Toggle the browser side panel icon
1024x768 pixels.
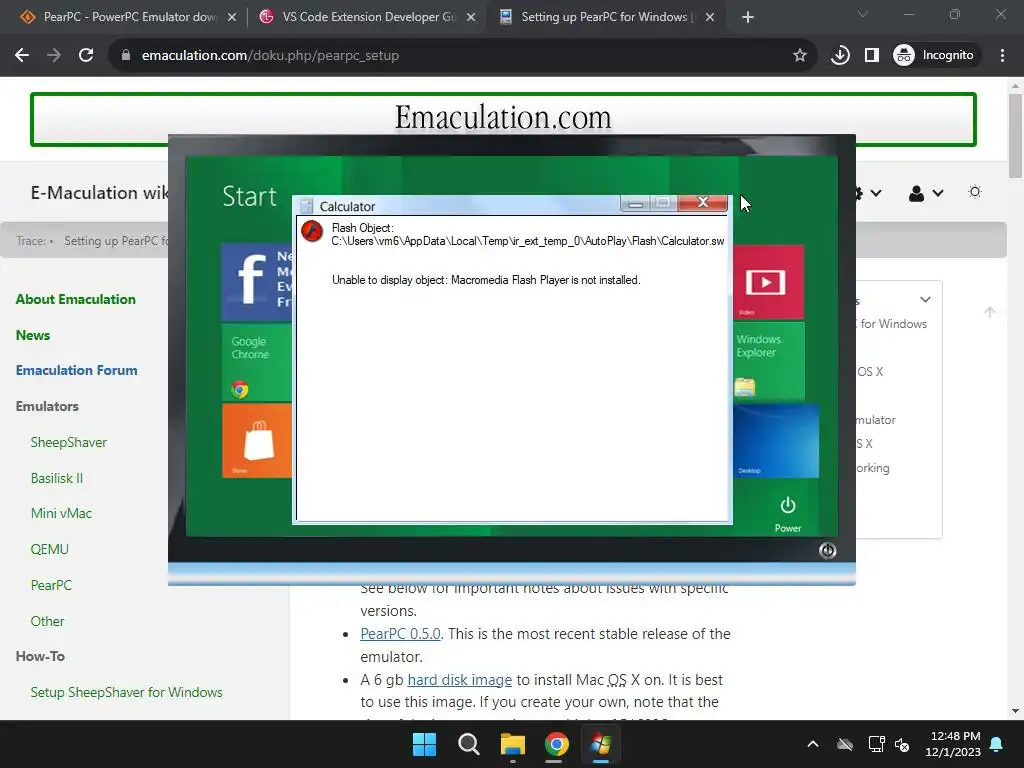(x=872, y=56)
